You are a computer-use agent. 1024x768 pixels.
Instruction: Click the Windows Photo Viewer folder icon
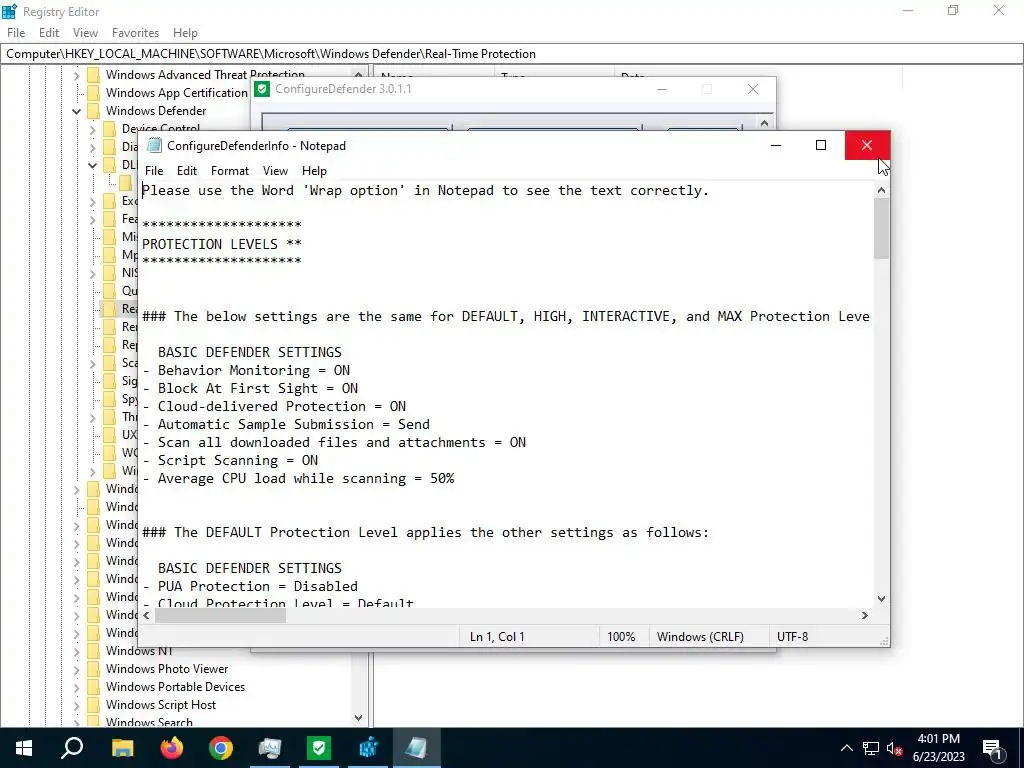94,669
